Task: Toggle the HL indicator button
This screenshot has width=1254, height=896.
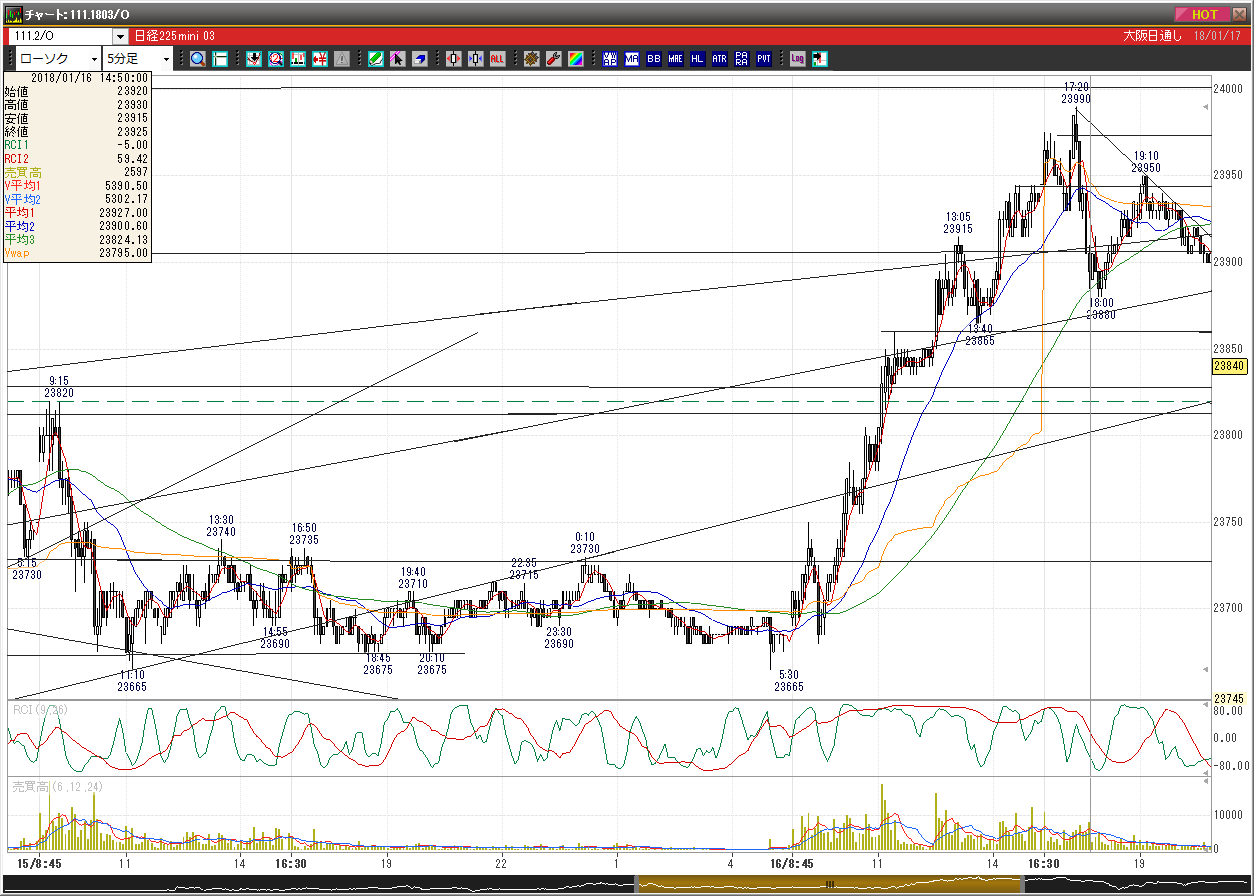Action: click(697, 58)
